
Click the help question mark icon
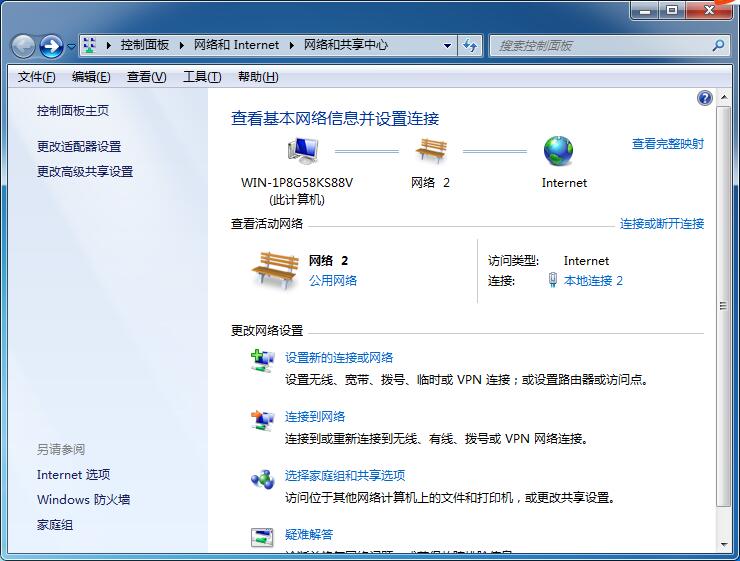point(705,98)
